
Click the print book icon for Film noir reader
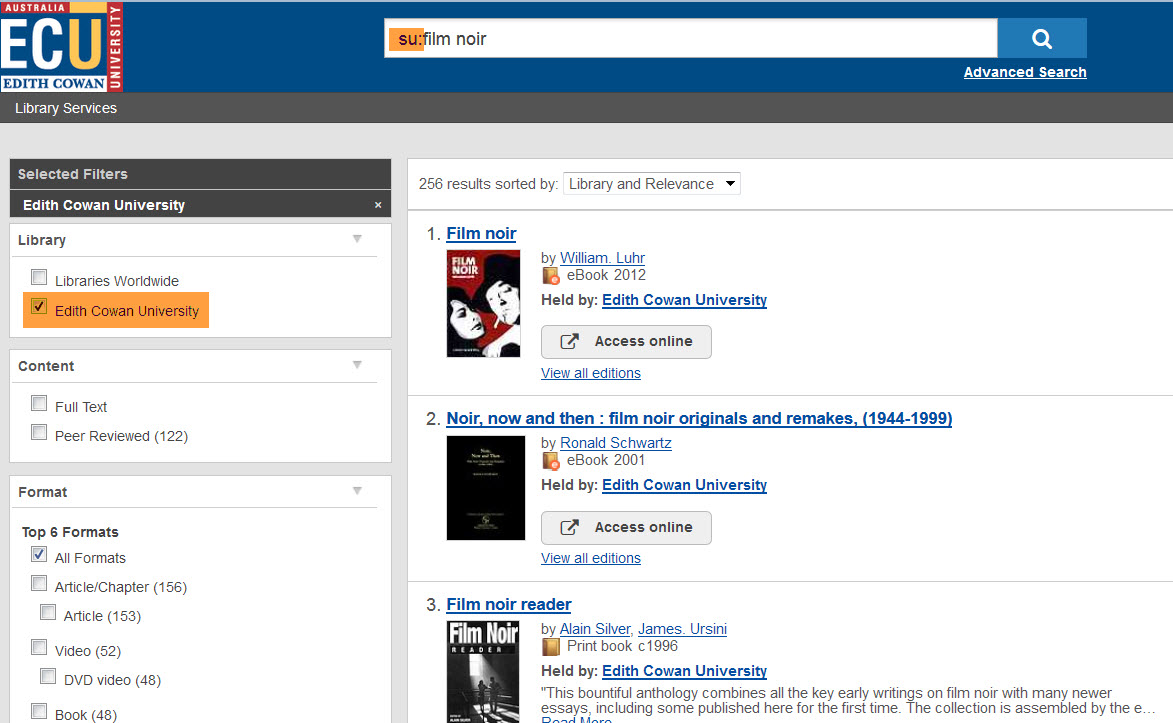pyautogui.click(x=551, y=647)
